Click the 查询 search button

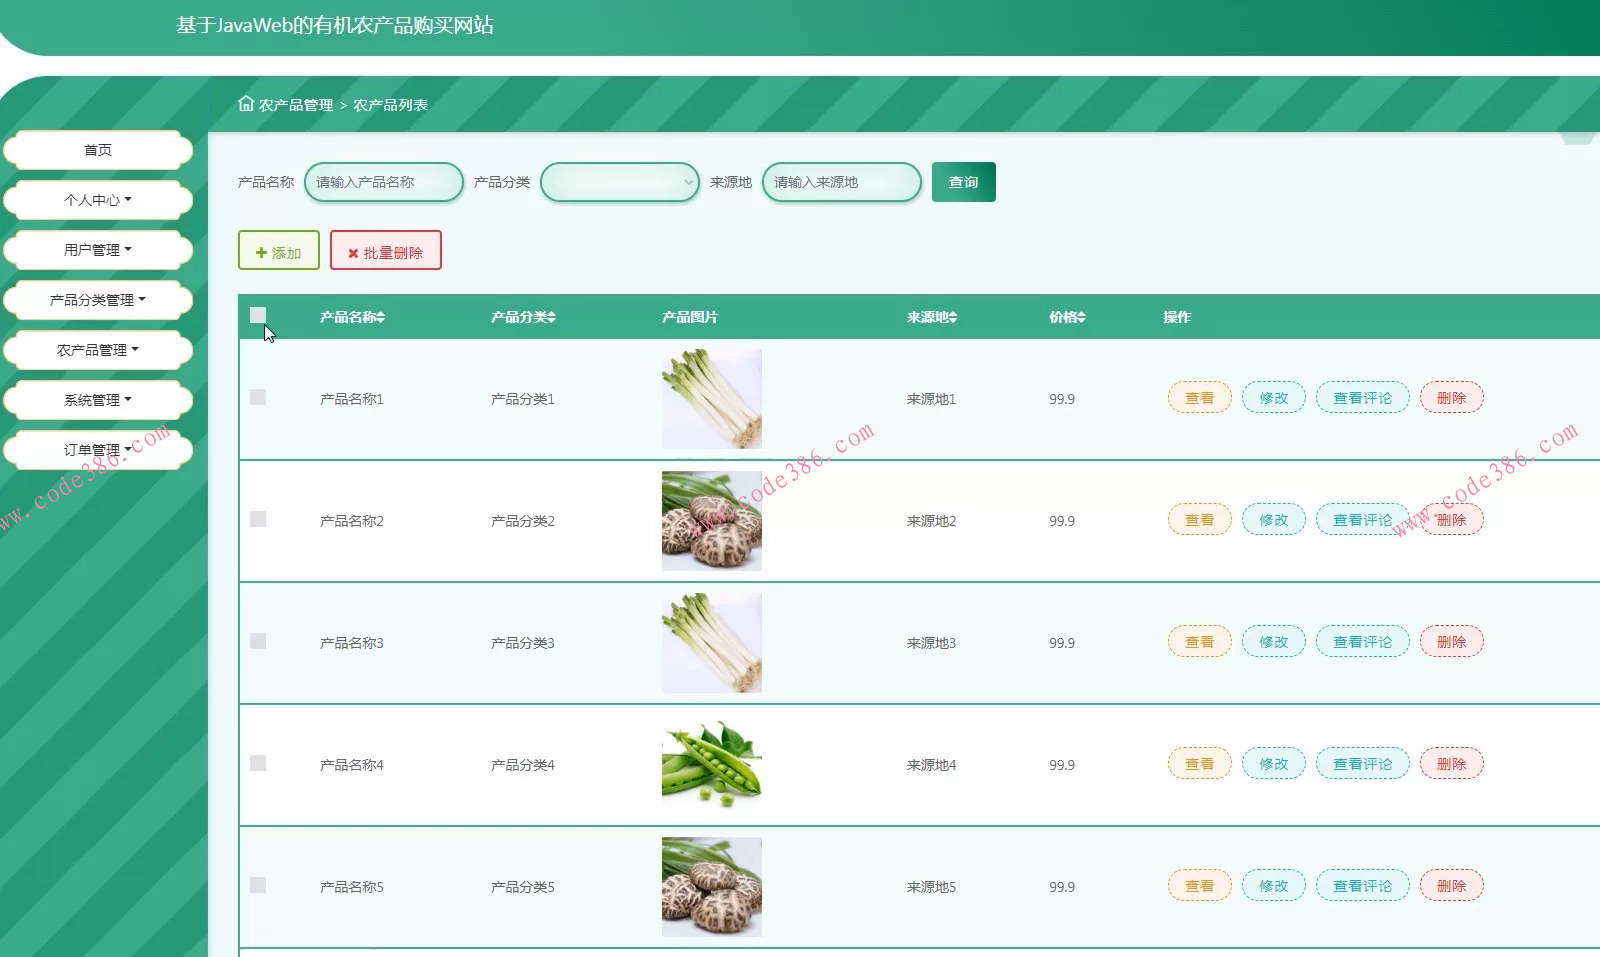962,182
